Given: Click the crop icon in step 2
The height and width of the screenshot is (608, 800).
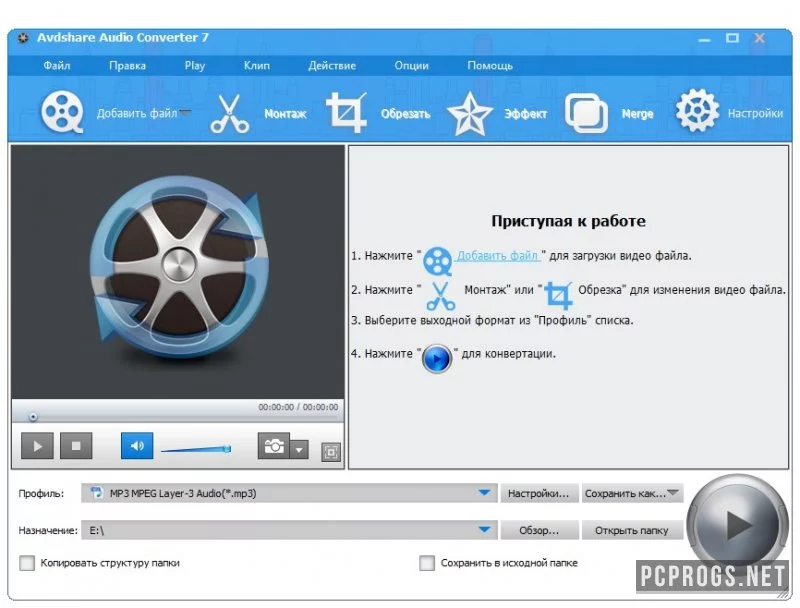Looking at the screenshot, I should point(558,295).
